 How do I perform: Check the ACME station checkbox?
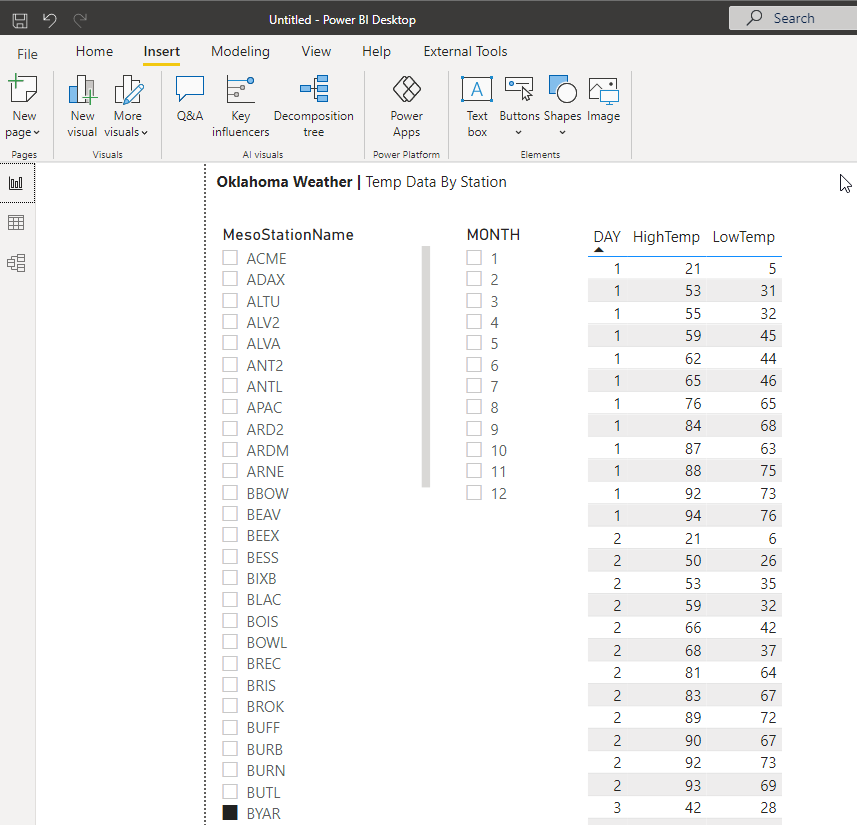click(x=230, y=258)
